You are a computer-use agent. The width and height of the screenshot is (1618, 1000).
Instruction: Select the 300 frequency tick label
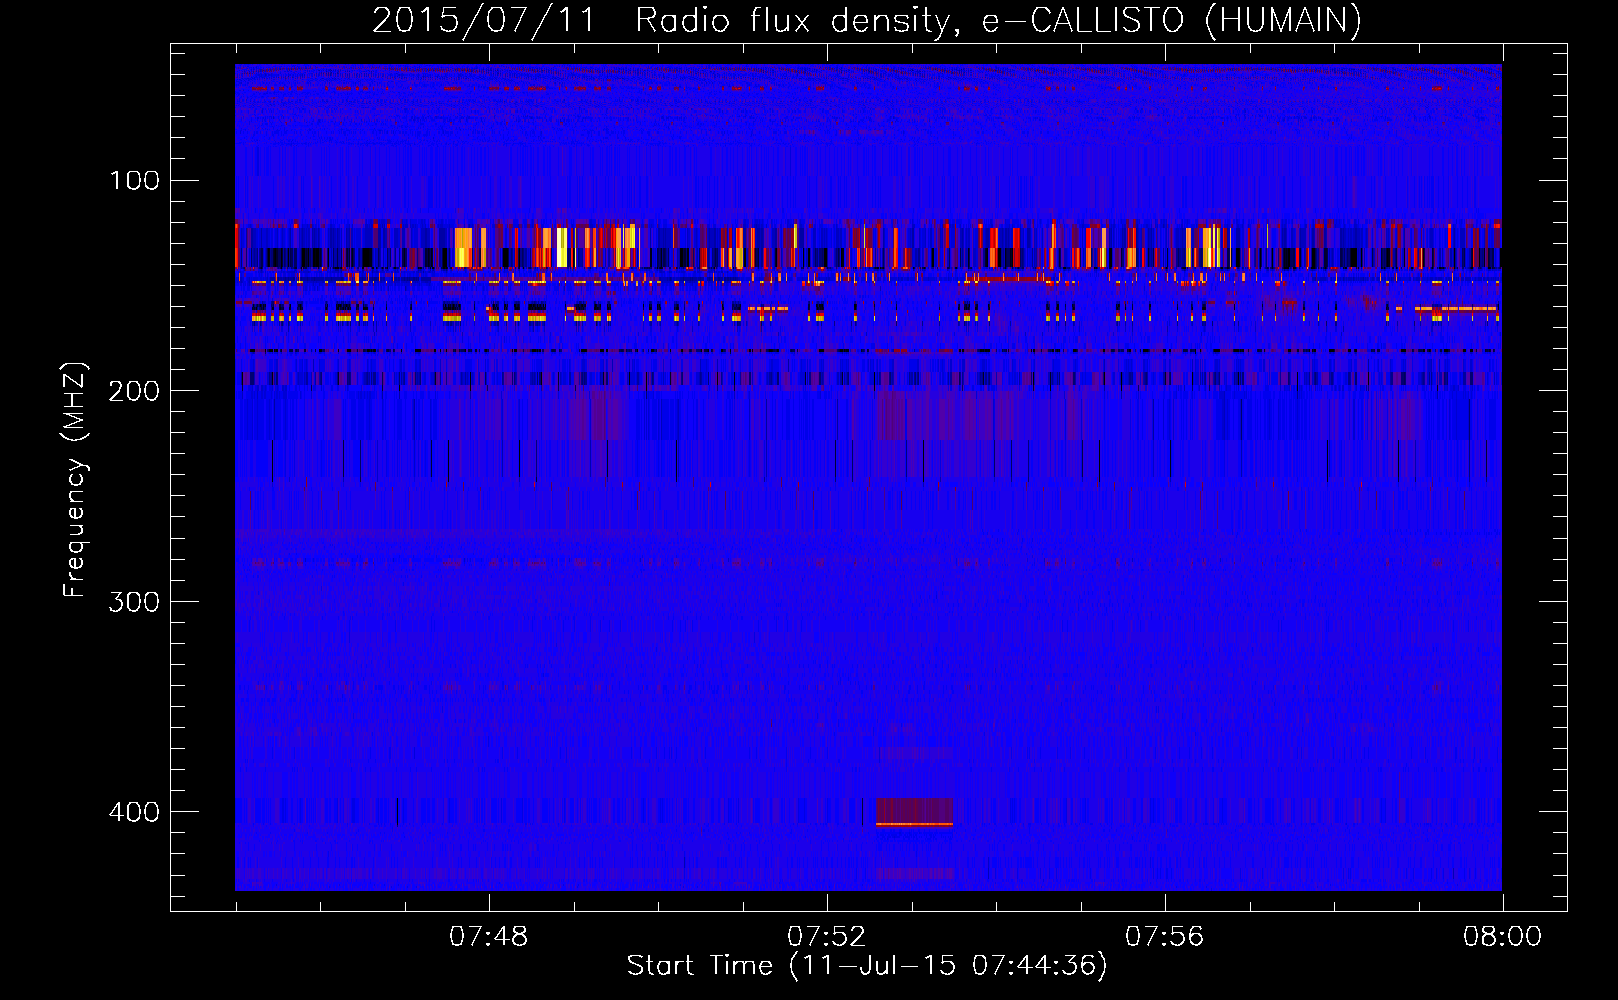coord(135,601)
